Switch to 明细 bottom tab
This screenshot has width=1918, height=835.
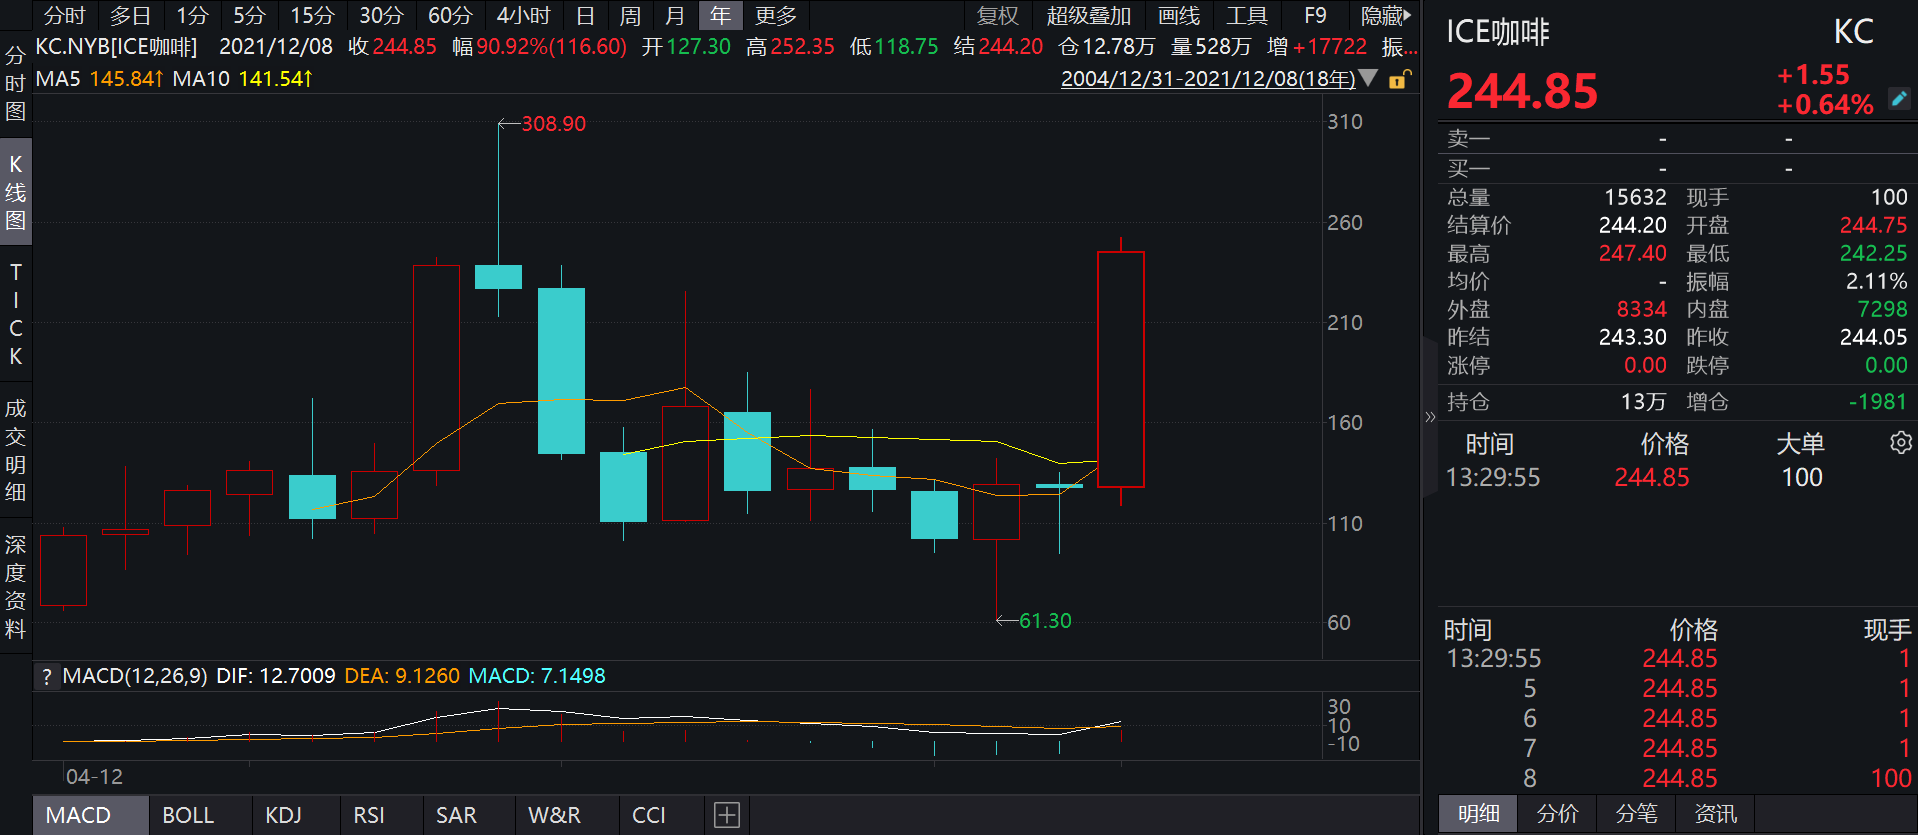[1478, 814]
